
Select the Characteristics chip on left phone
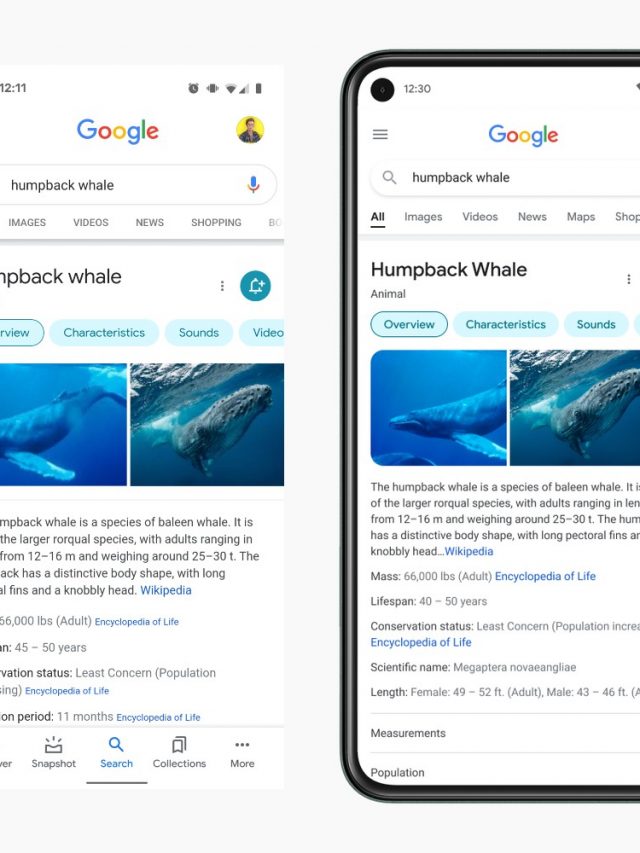click(x=104, y=332)
